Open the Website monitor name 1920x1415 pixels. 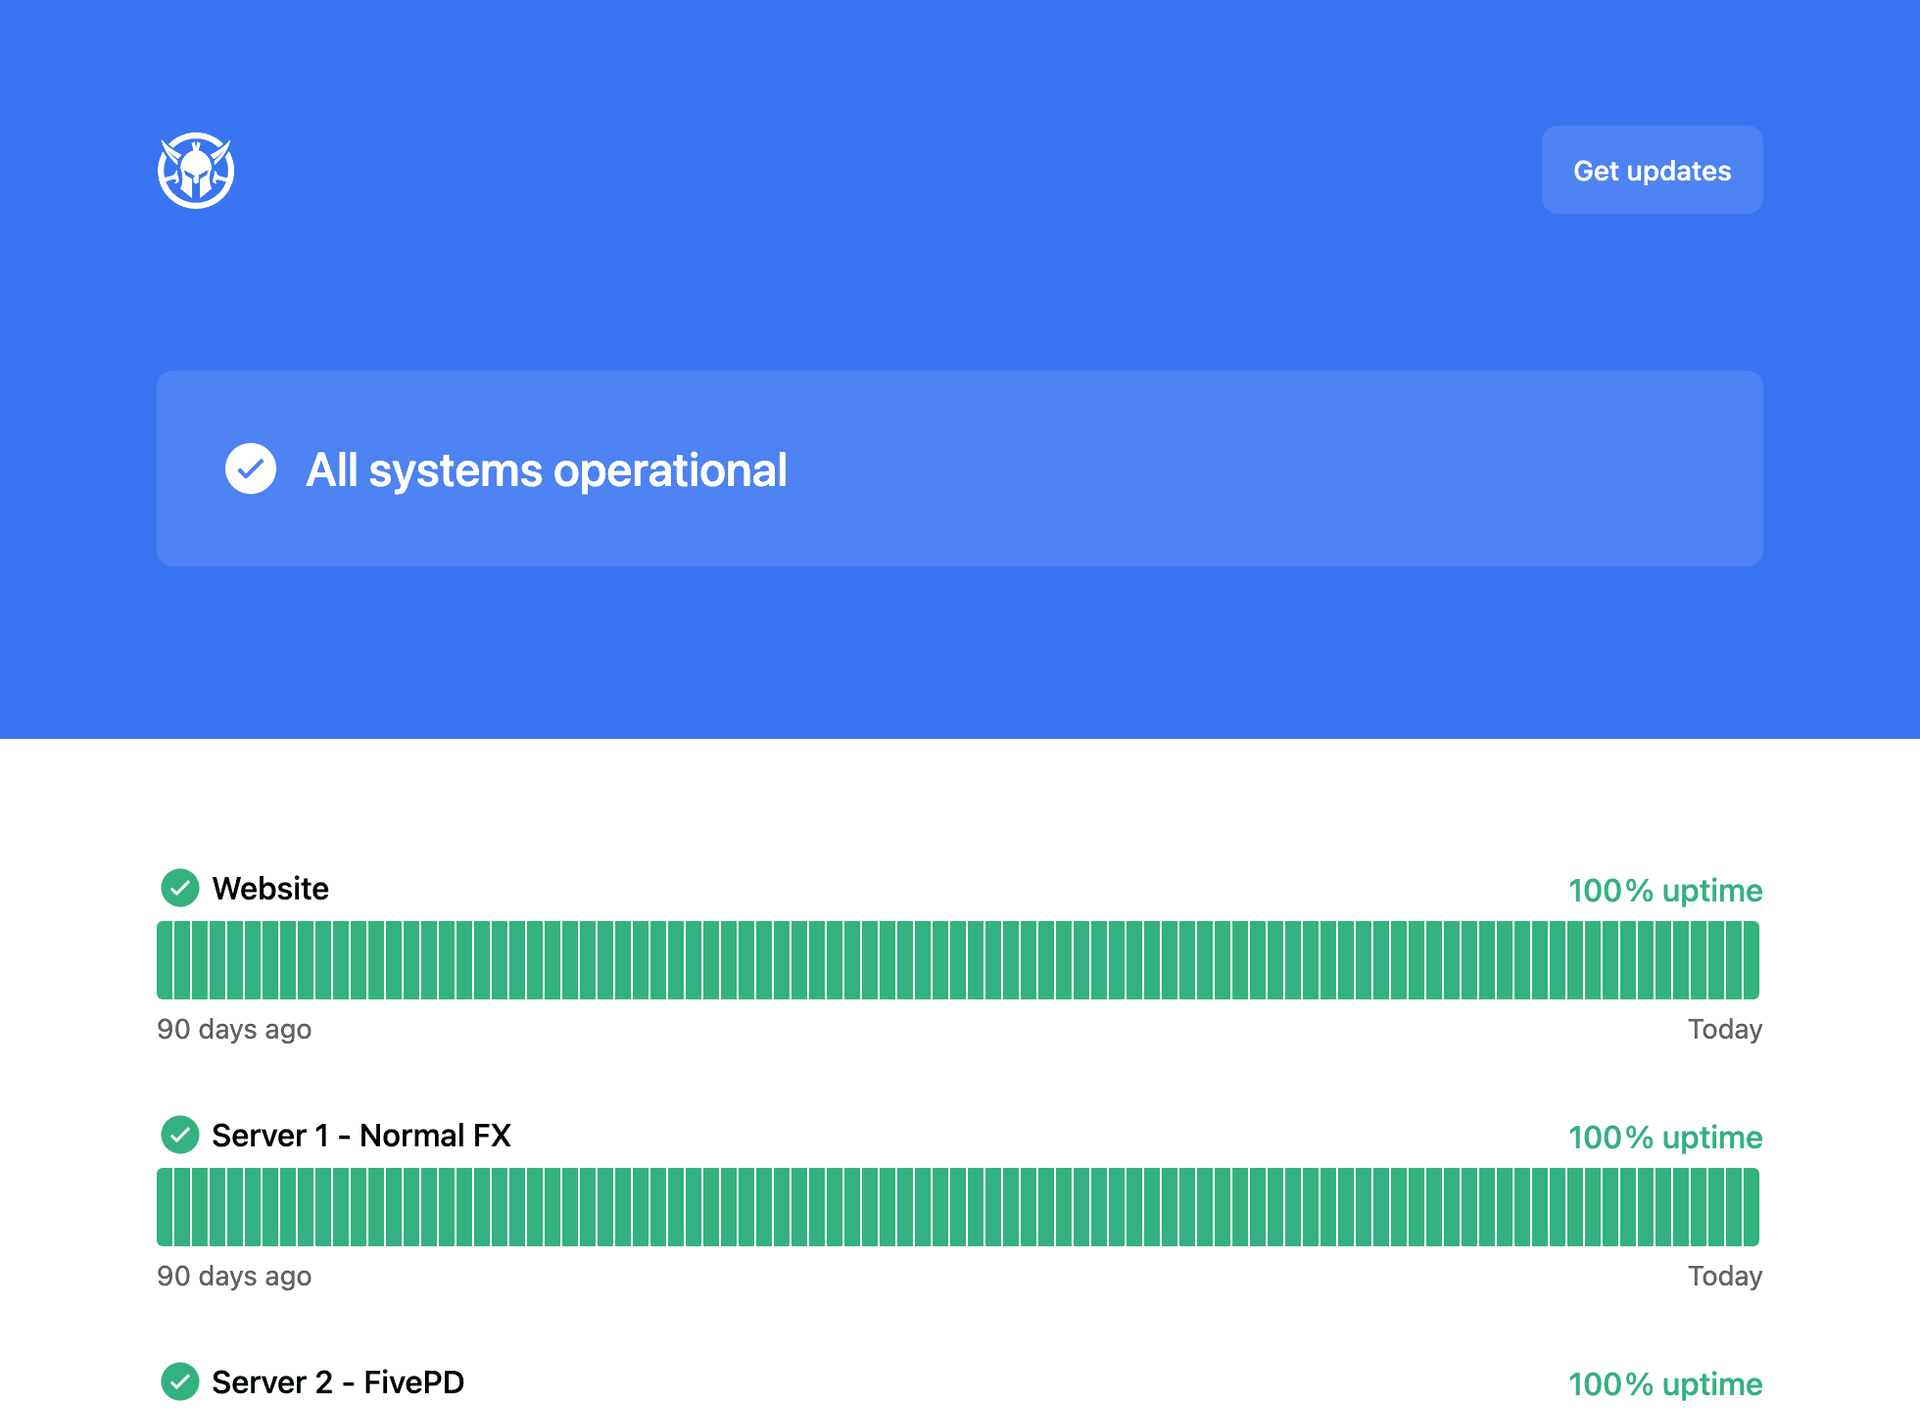pos(270,889)
